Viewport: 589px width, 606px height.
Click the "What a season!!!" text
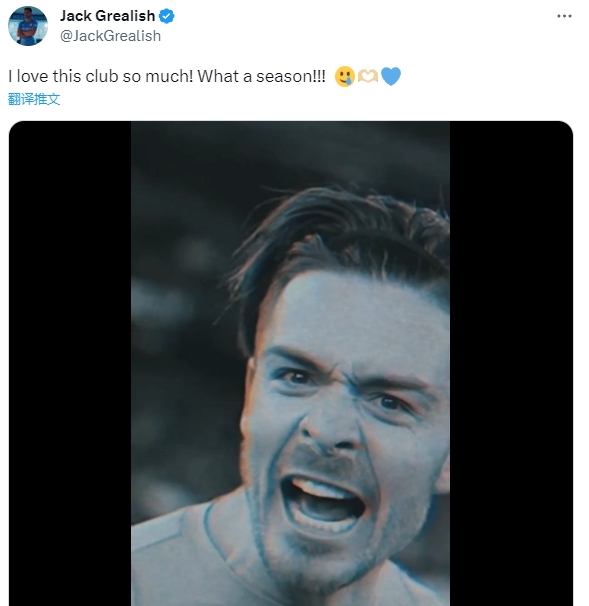(261, 76)
